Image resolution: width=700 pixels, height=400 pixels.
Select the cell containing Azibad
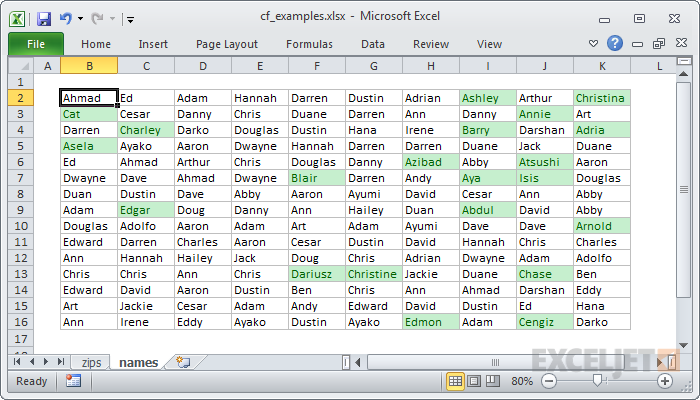coord(431,162)
